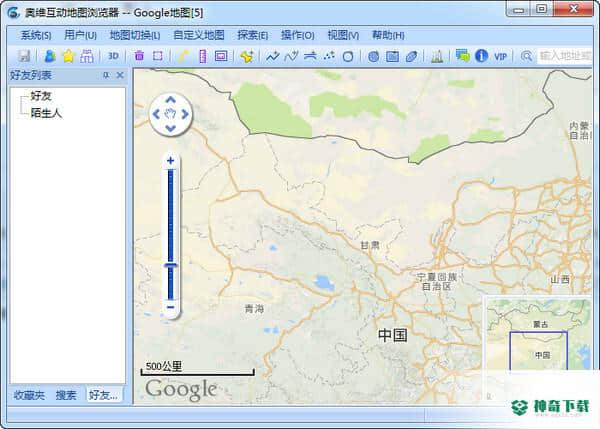Pan map left with the left arrow
600x429 pixels.
[x=156, y=114]
